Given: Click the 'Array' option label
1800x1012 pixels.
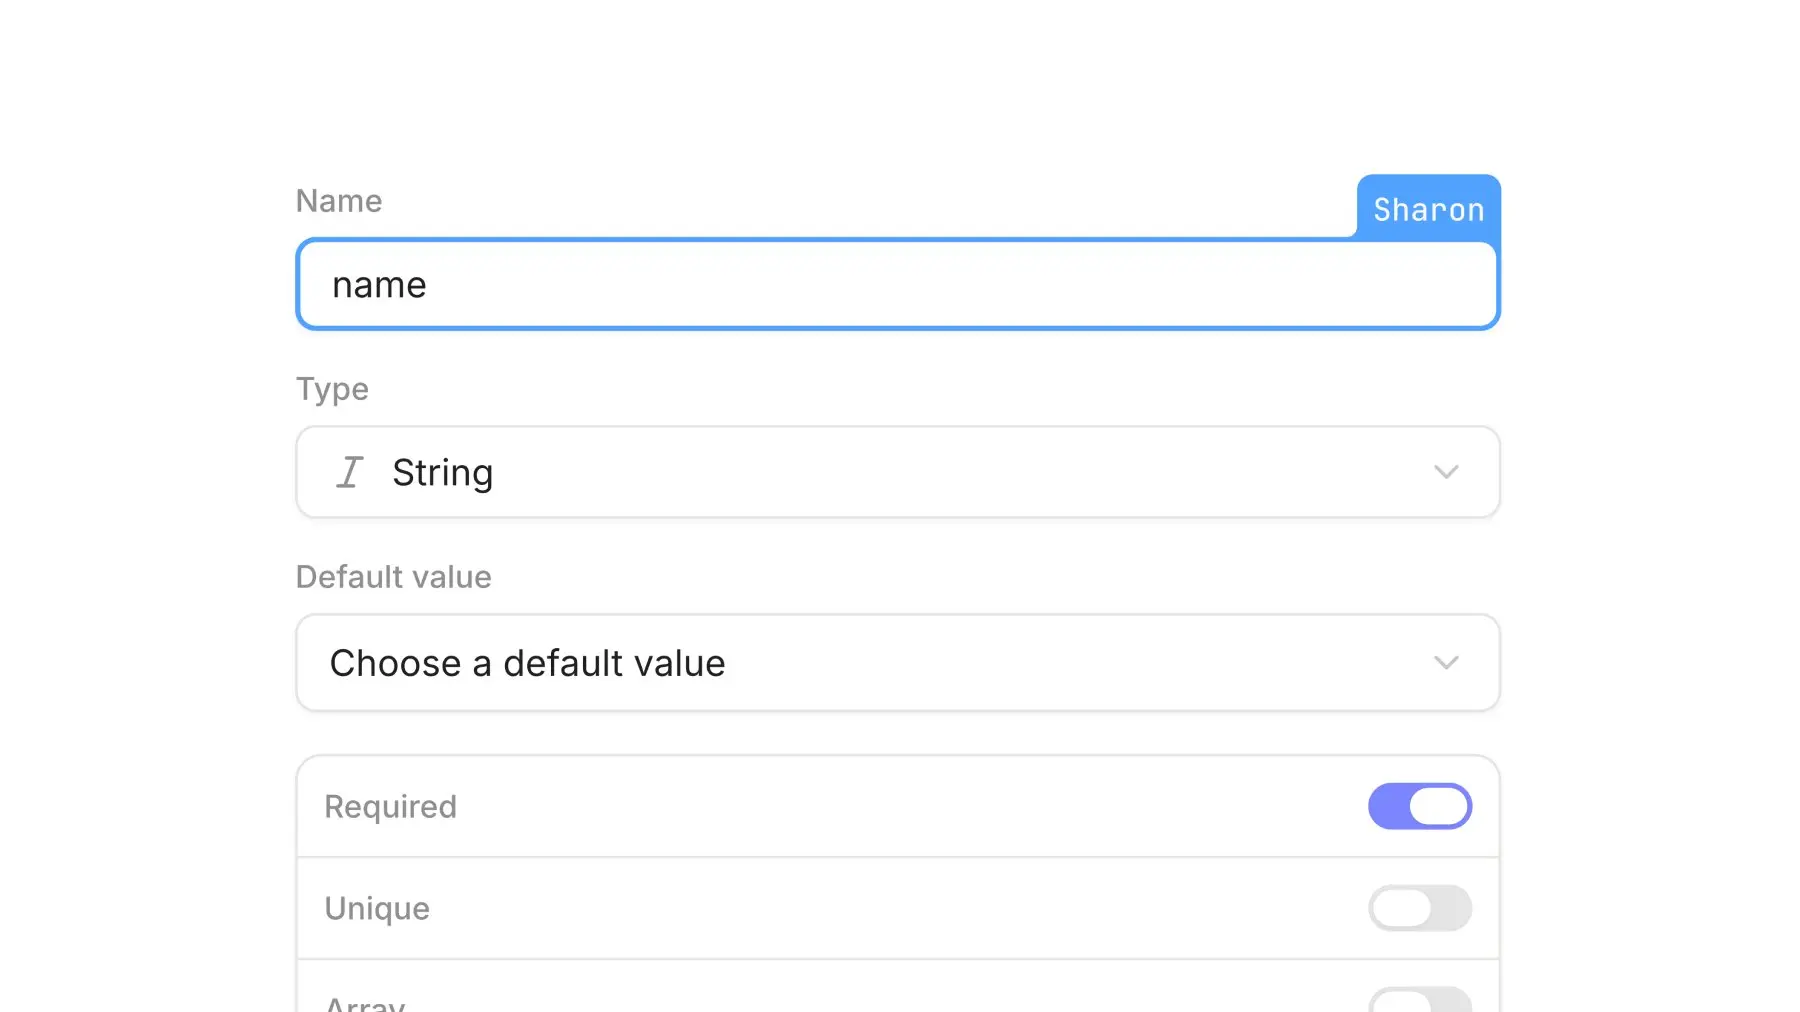Looking at the screenshot, I should pos(365,1003).
